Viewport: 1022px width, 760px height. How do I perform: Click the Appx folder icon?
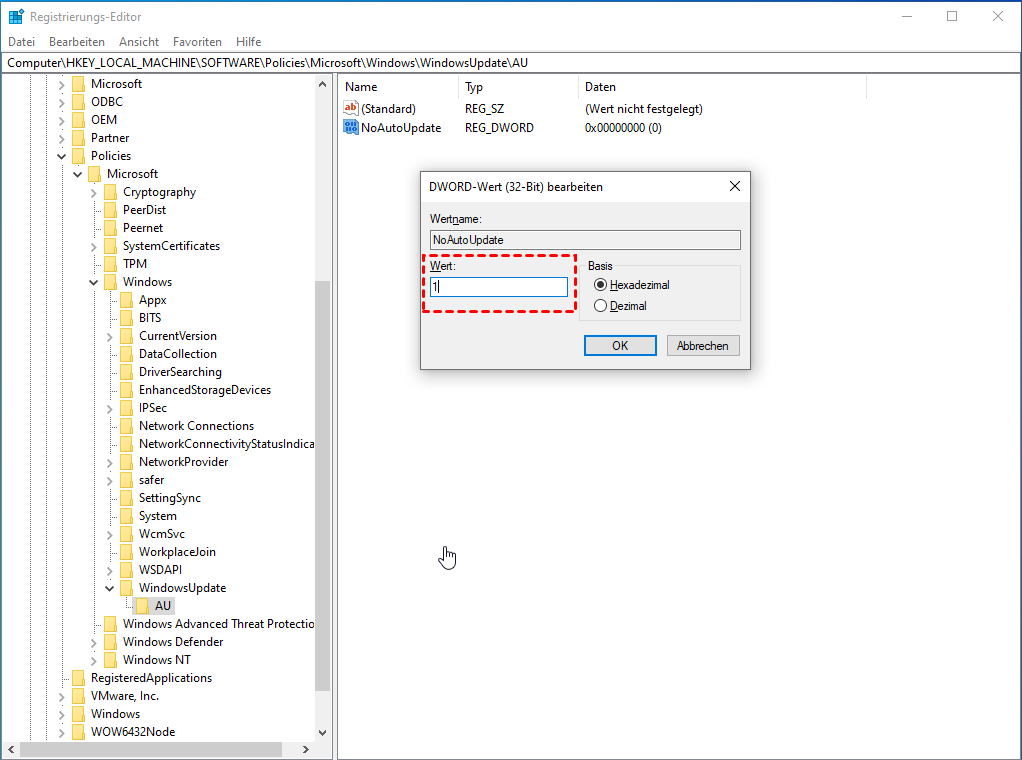coord(126,300)
